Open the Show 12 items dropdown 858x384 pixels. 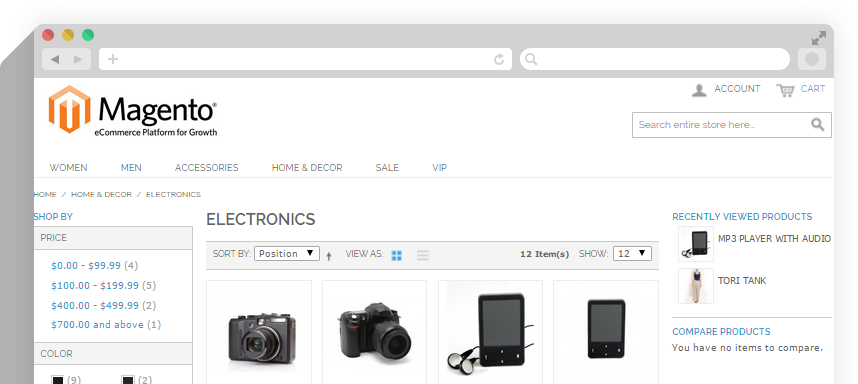(632, 253)
